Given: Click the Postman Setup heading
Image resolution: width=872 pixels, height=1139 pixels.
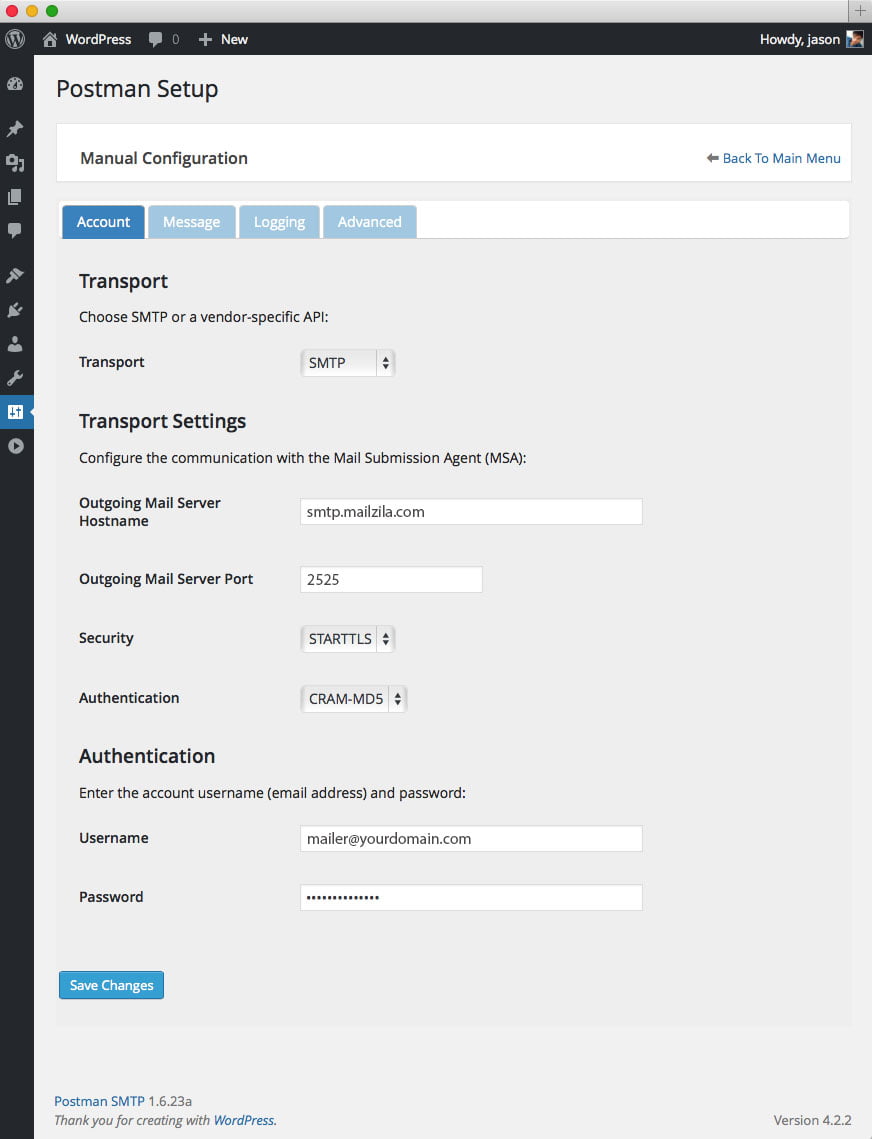Looking at the screenshot, I should [137, 89].
